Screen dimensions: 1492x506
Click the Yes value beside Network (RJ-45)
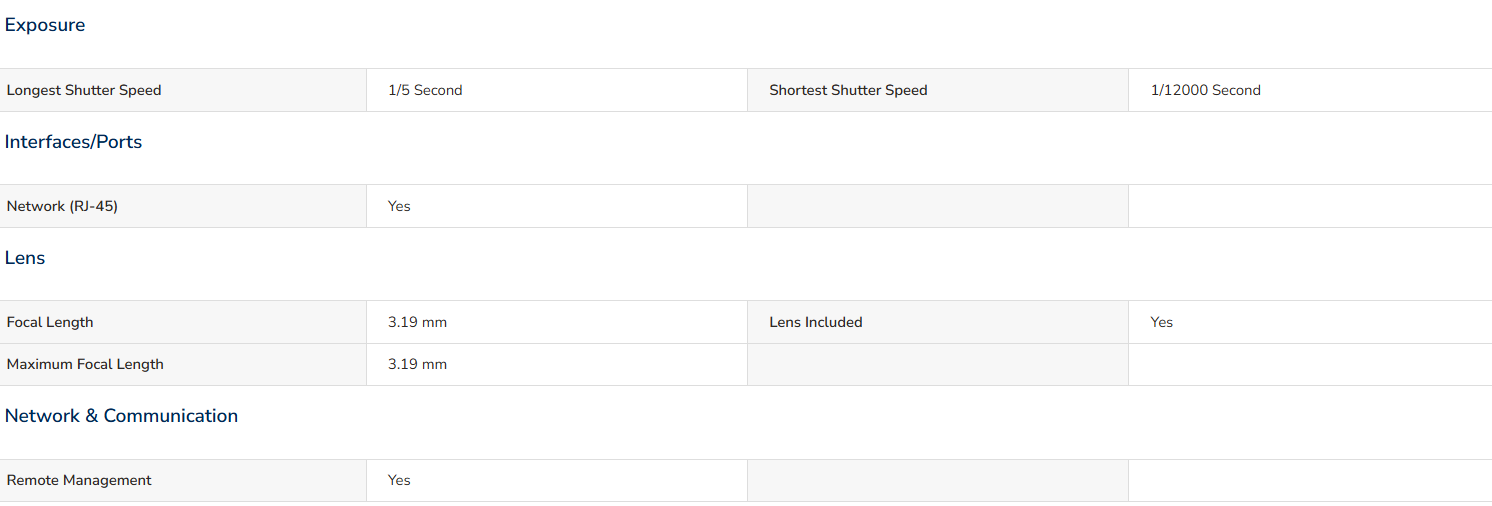click(x=399, y=206)
